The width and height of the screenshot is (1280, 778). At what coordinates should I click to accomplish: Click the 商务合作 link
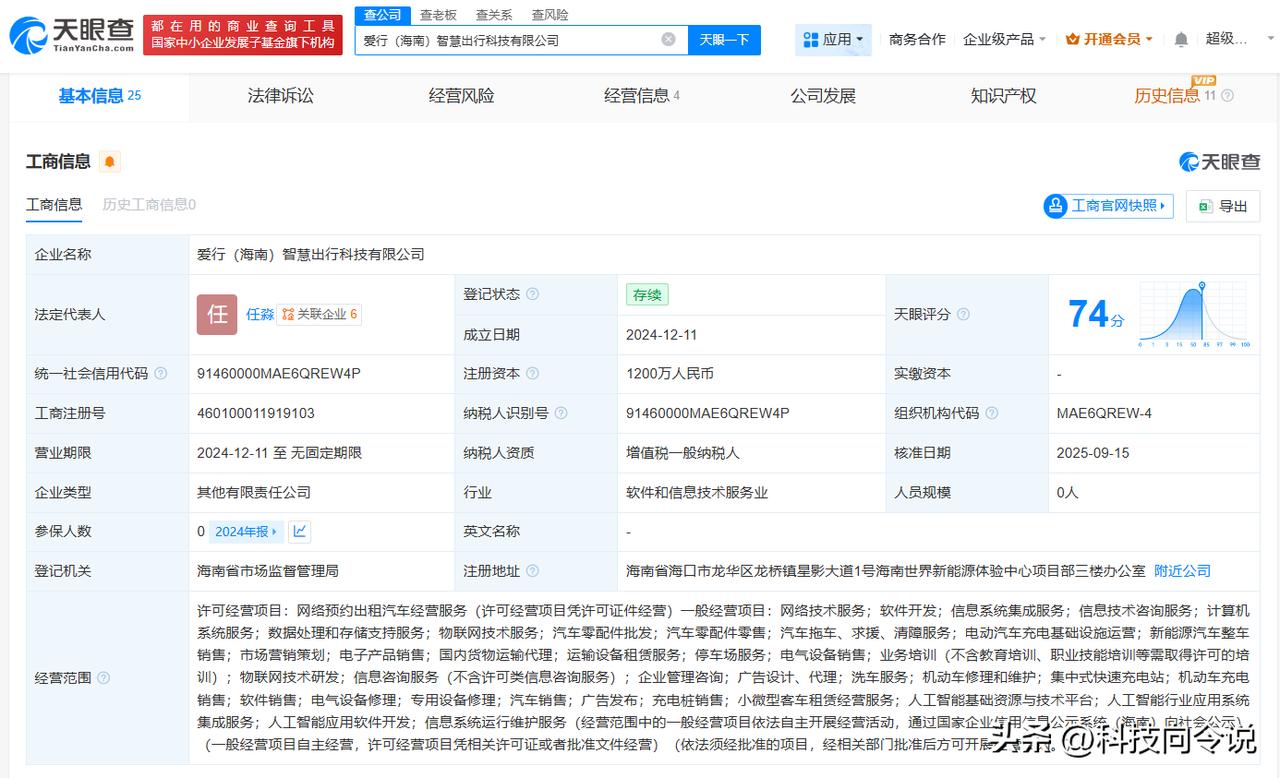click(x=917, y=39)
